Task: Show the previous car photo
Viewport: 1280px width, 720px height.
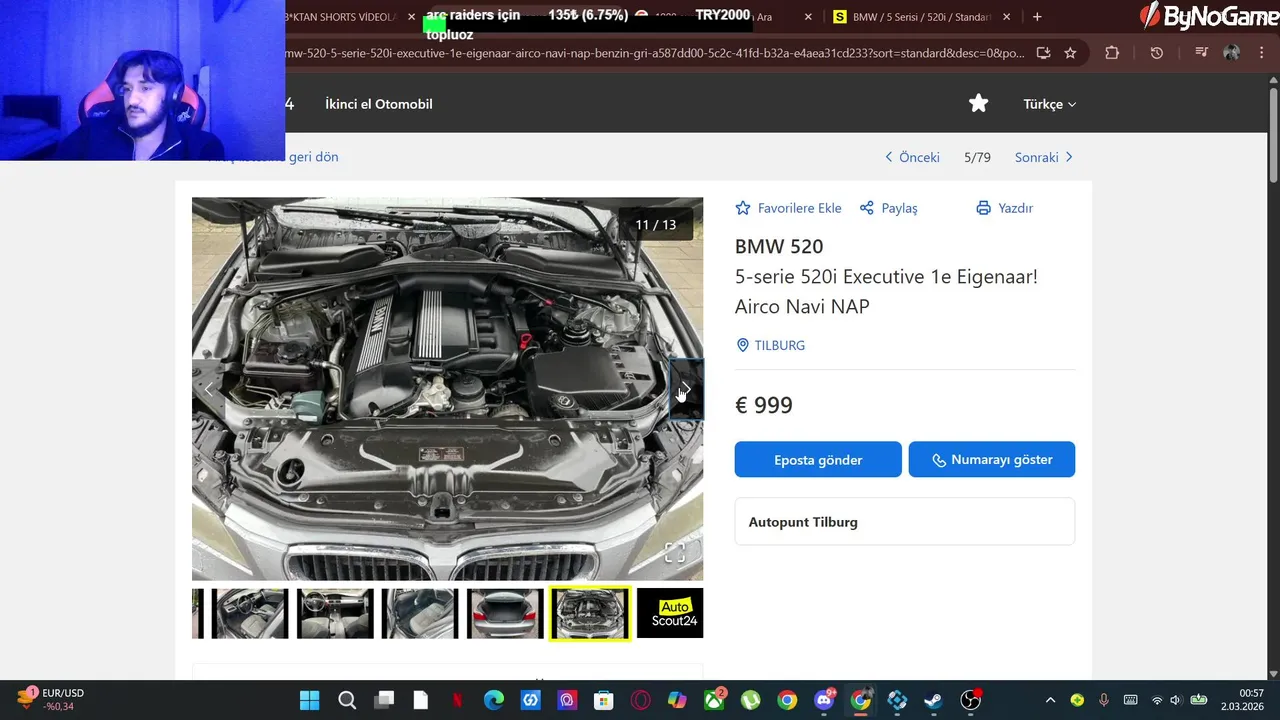Action: pos(209,390)
